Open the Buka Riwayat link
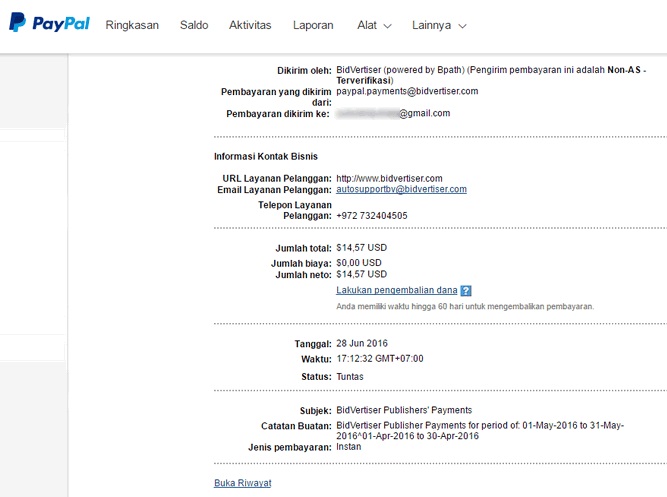667x497 pixels. [x=242, y=483]
